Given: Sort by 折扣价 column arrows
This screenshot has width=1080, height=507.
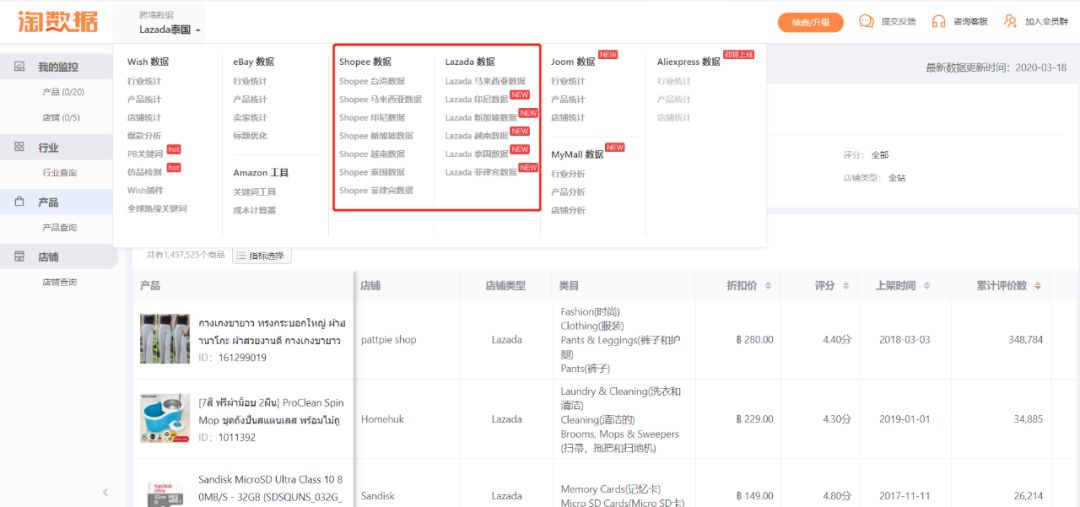Looking at the screenshot, I should [x=768, y=286].
